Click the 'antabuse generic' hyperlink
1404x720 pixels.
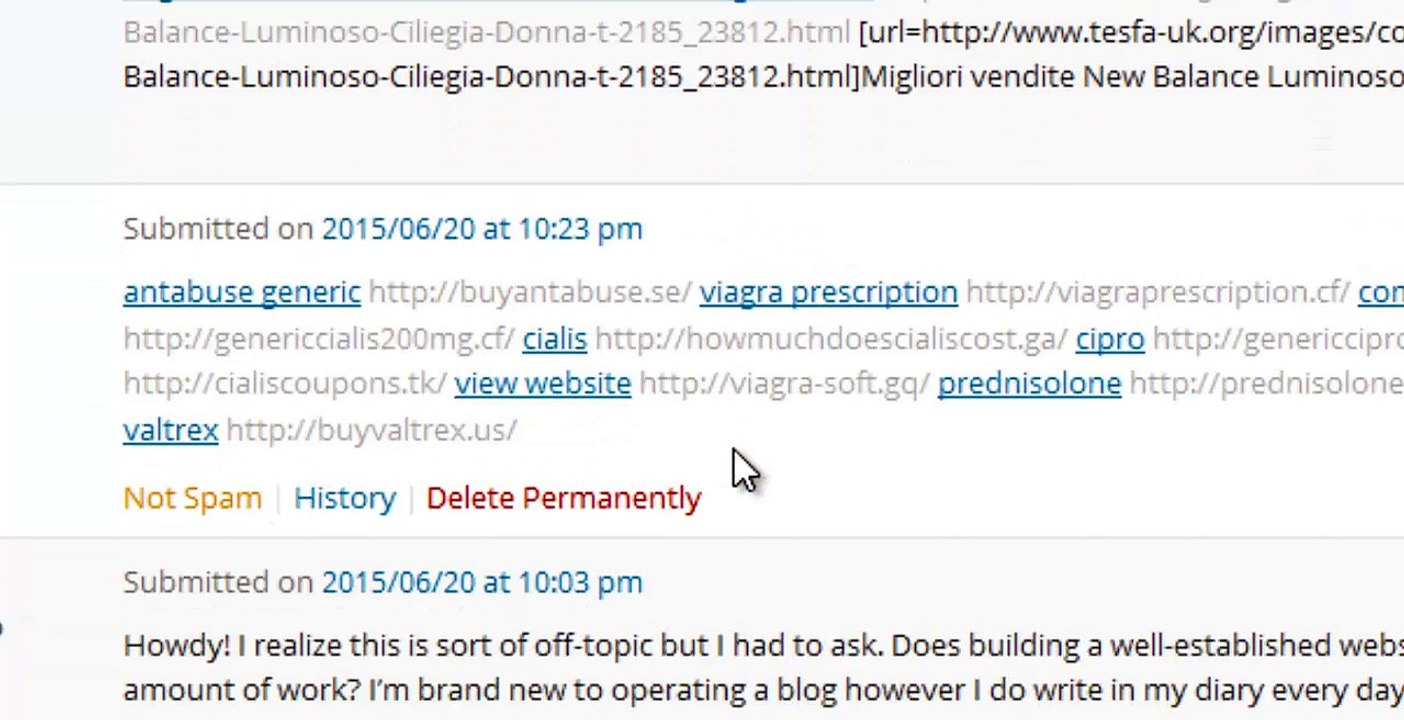(x=241, y=292)
